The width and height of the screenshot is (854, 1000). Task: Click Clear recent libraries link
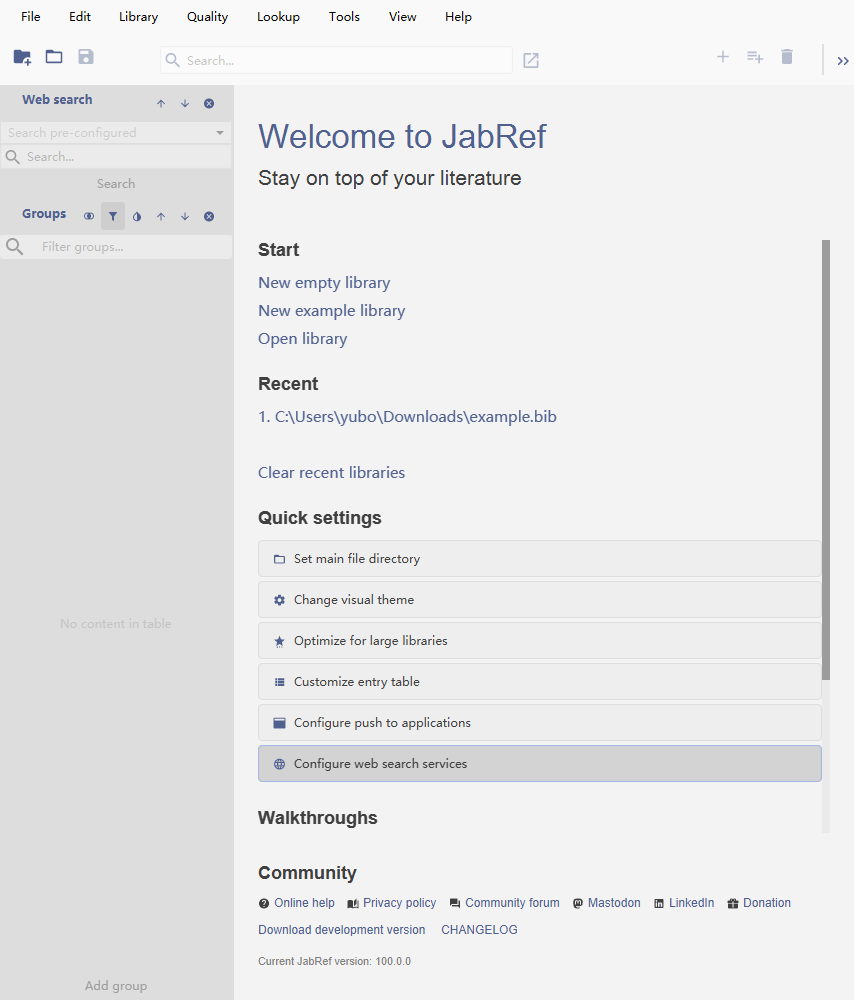coord(332,473)
